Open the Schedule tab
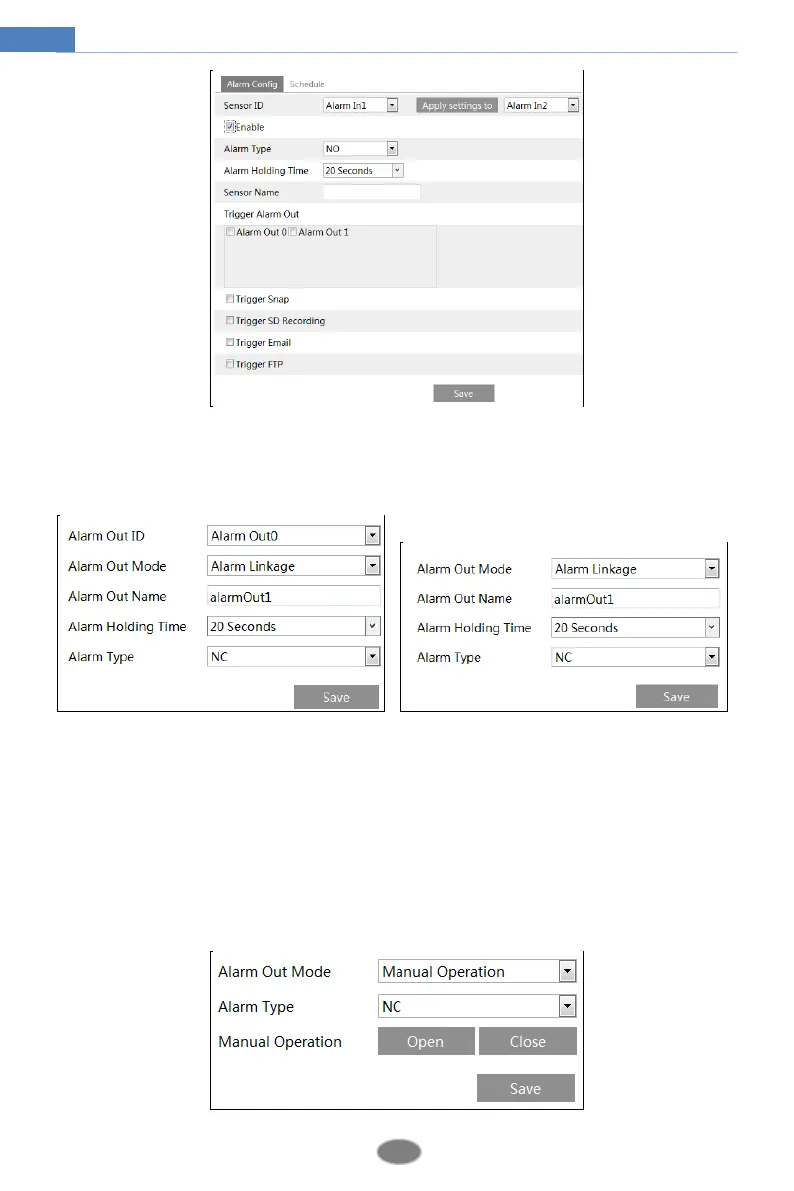This screenshot has width=794, height=1191. click(x=307, y=84)
